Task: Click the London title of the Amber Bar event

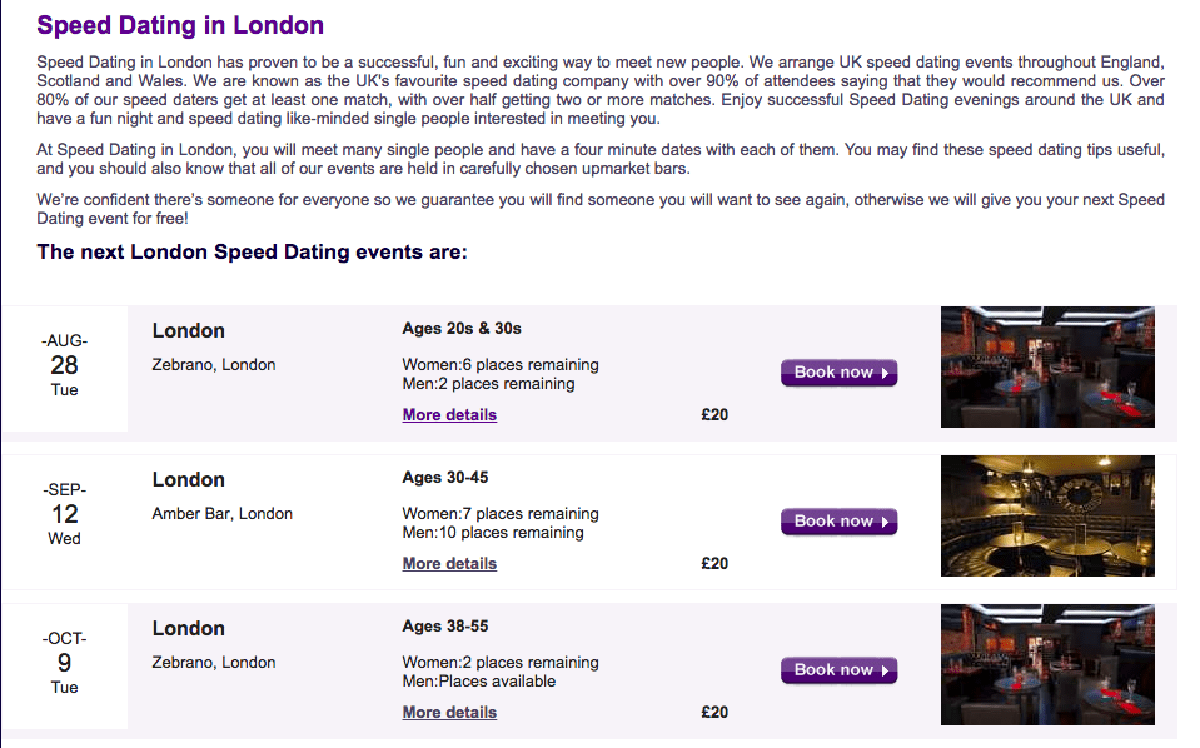Action: 189,480
